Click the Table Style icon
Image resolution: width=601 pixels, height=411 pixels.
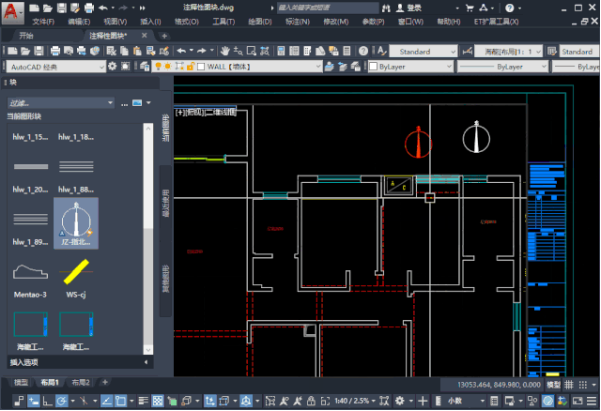pyautogui.click(x=552, y=51)
